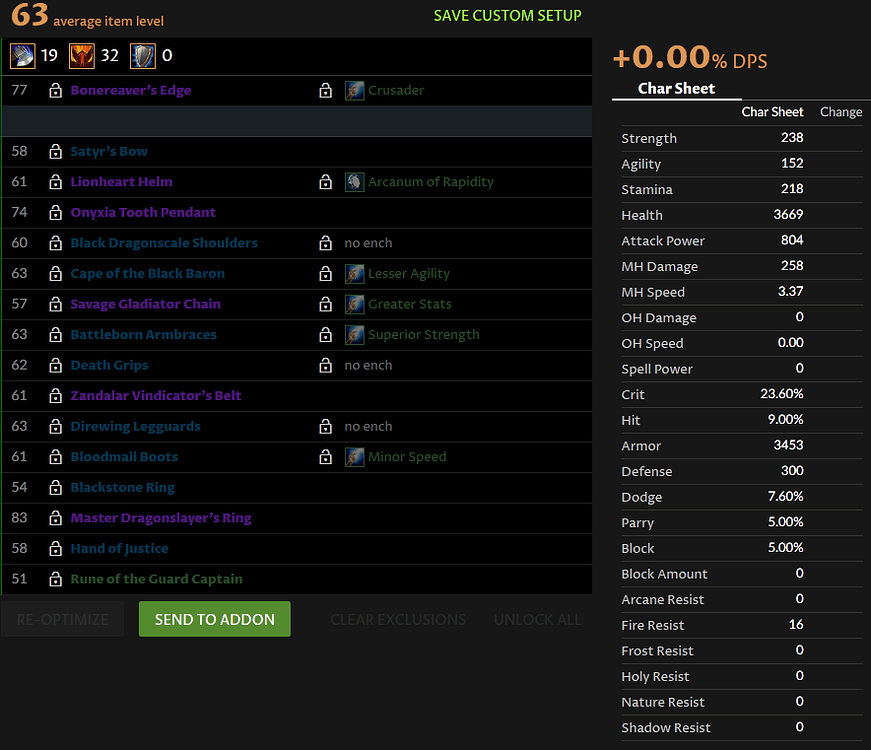
Task: Lock the Onyxia Tooth Pendant slot
Action: [x=55, y=212]
